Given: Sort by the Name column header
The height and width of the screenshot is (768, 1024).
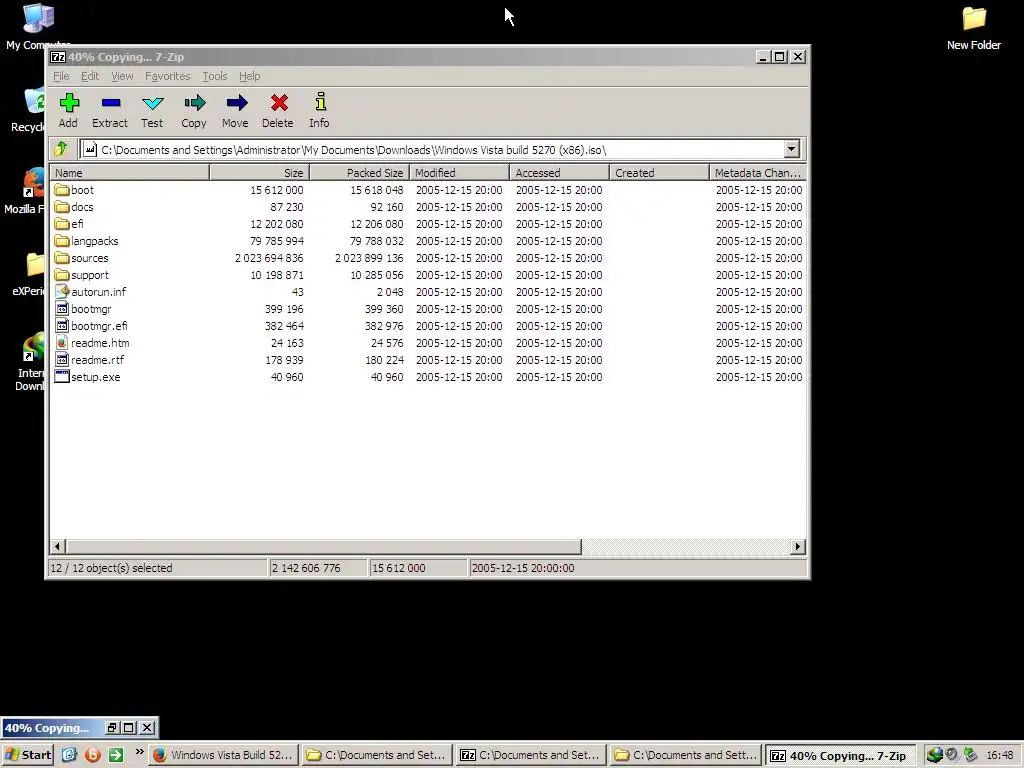Looking at the screenshot, I should (x=130, y=173).
